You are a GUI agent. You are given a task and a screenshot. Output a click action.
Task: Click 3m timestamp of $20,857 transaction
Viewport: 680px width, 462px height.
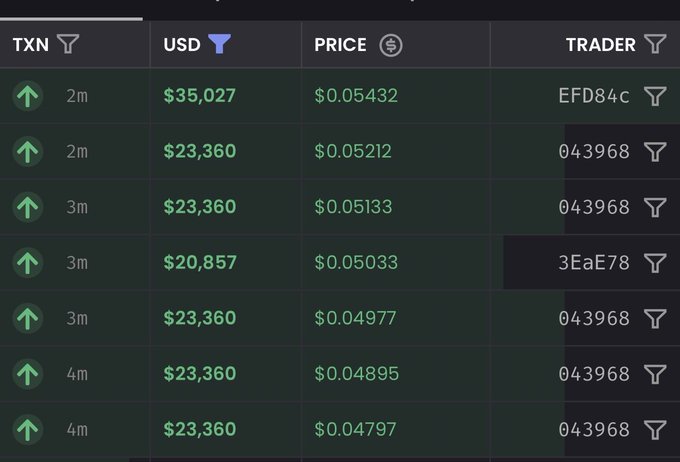(x=77, y=262)
